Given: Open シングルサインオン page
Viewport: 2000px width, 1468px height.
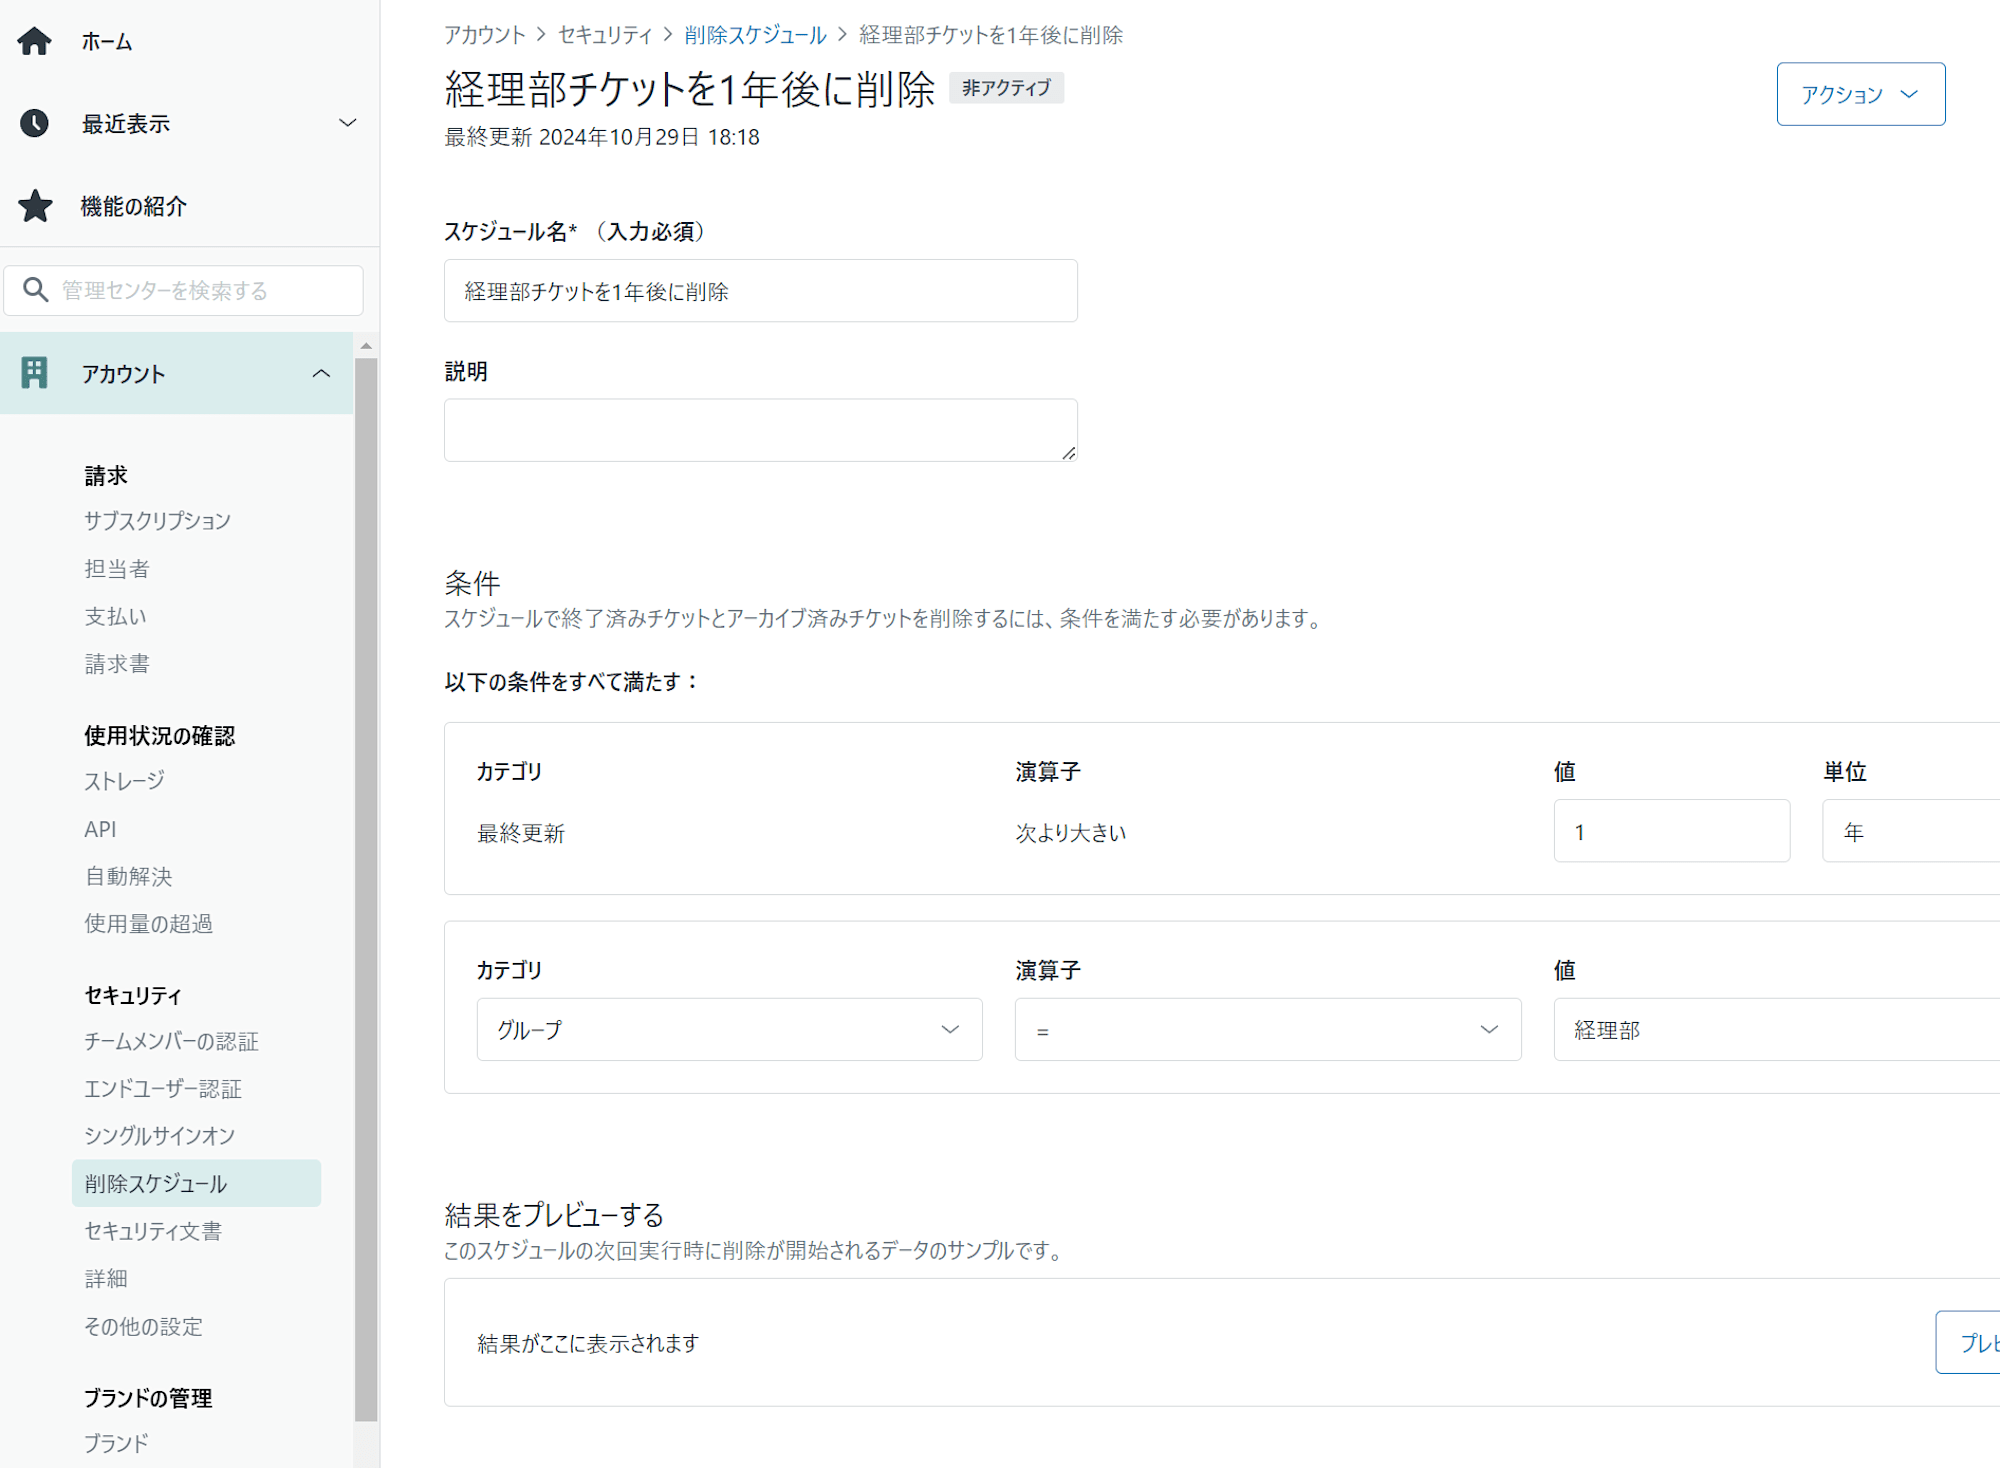Looking at the screenshot, I should coord(159,1135).
